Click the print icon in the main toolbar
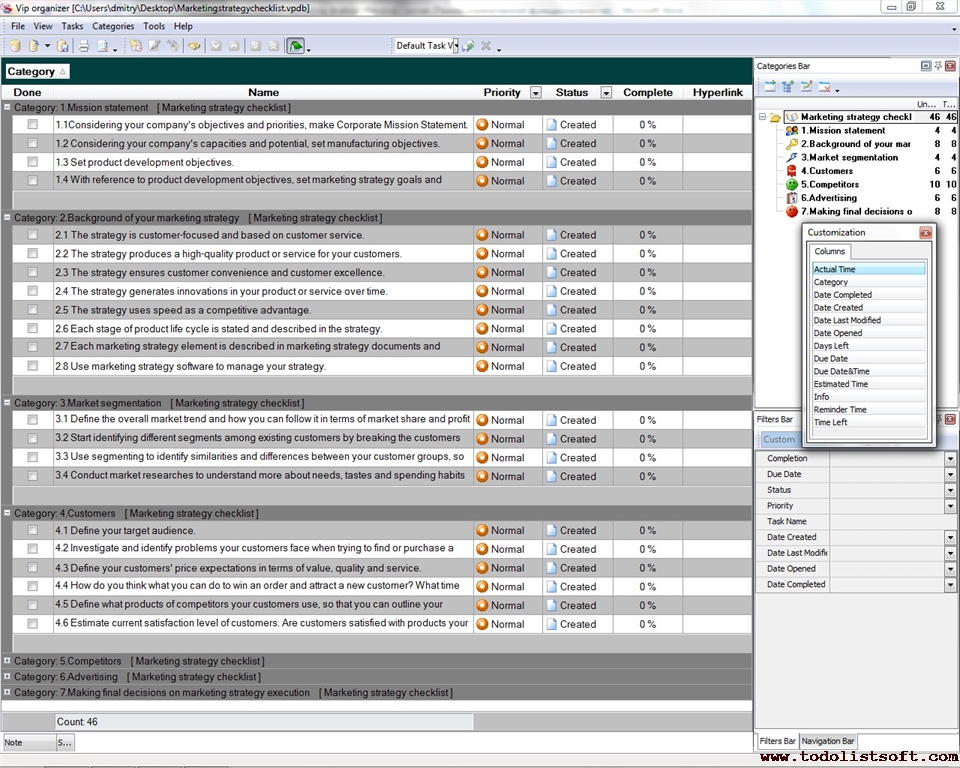960x768 pixels. coord(84,46)
